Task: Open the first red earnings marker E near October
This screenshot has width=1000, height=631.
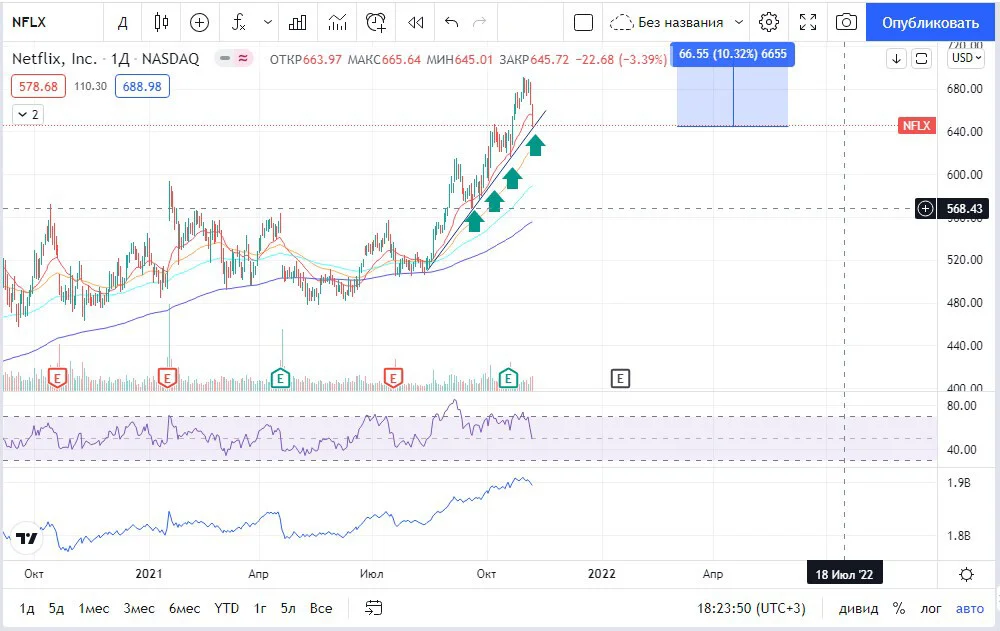Action: click(57, 378)
